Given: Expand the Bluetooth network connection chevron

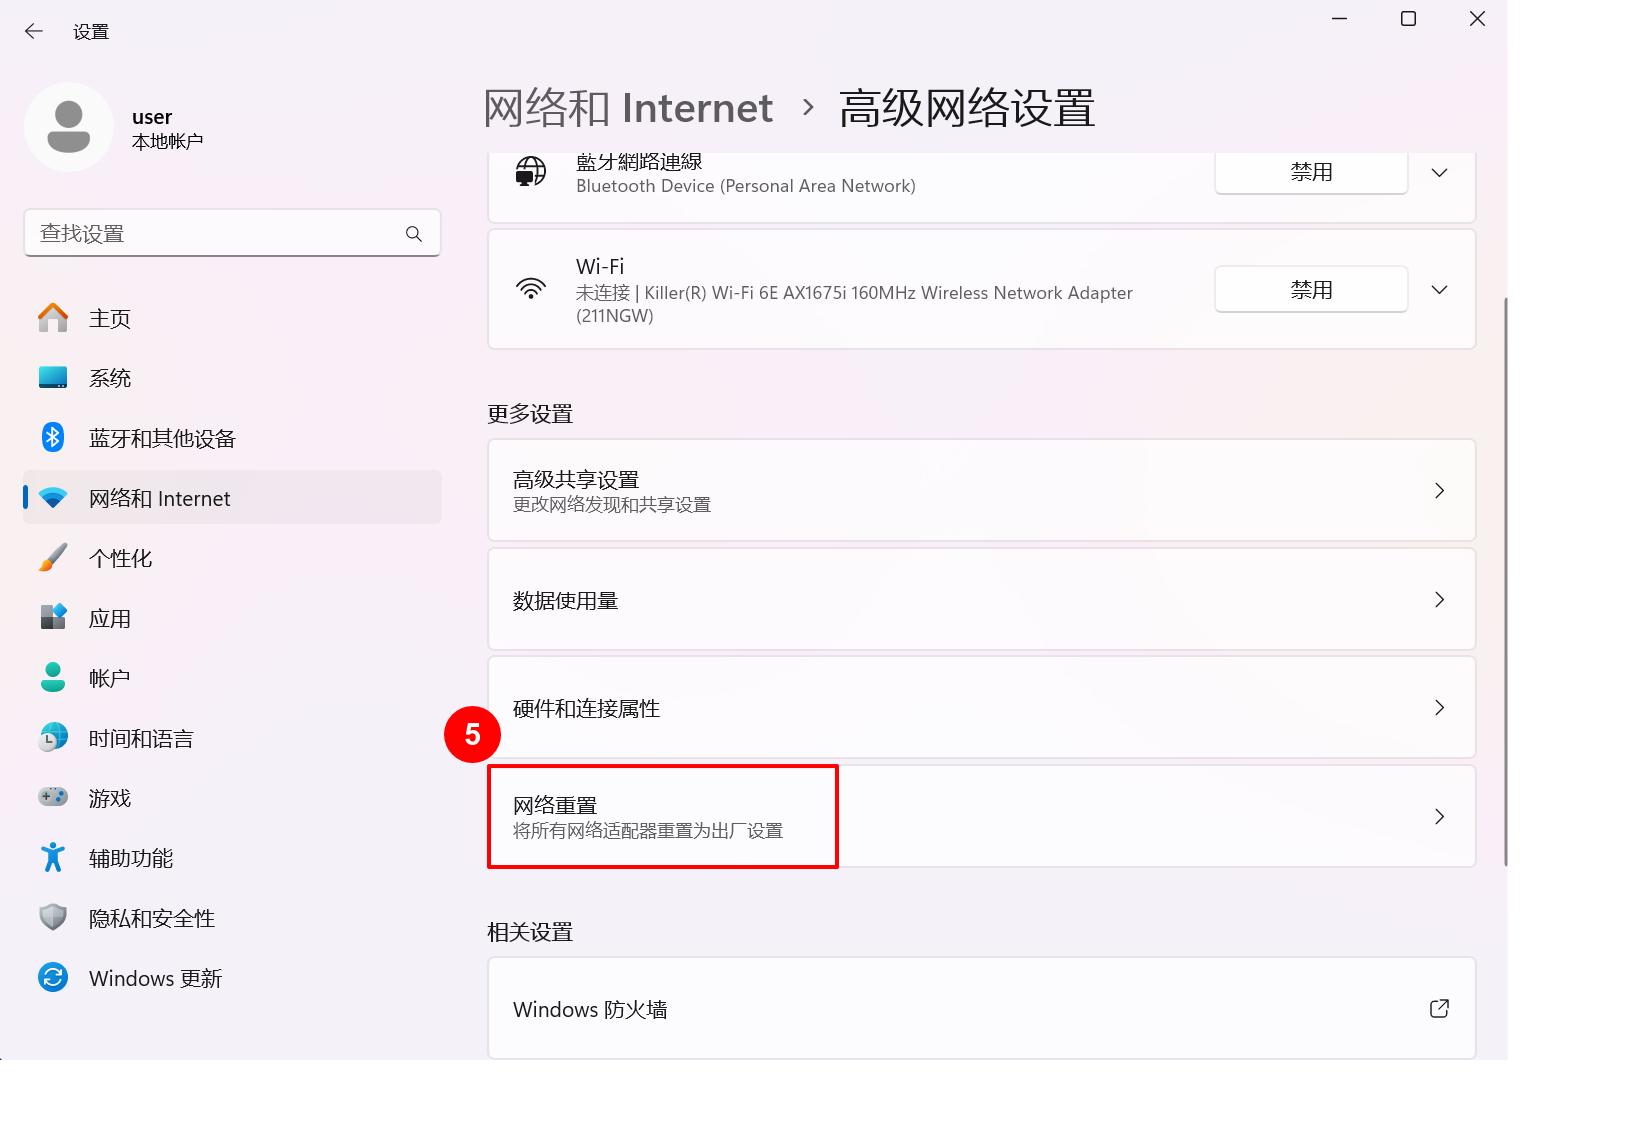Looking at the screenshot, I should click(x=1439, y=171).
